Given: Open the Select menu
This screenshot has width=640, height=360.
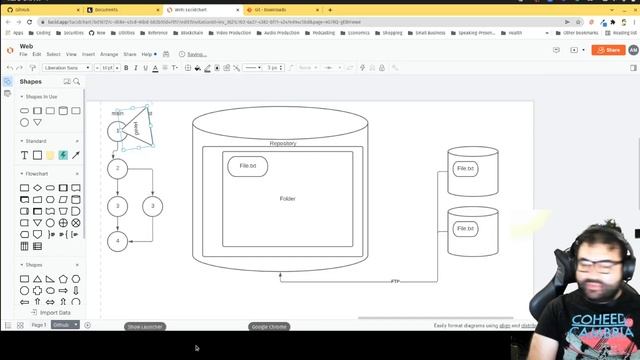Looking at the screenshot, I should point(53,54).
